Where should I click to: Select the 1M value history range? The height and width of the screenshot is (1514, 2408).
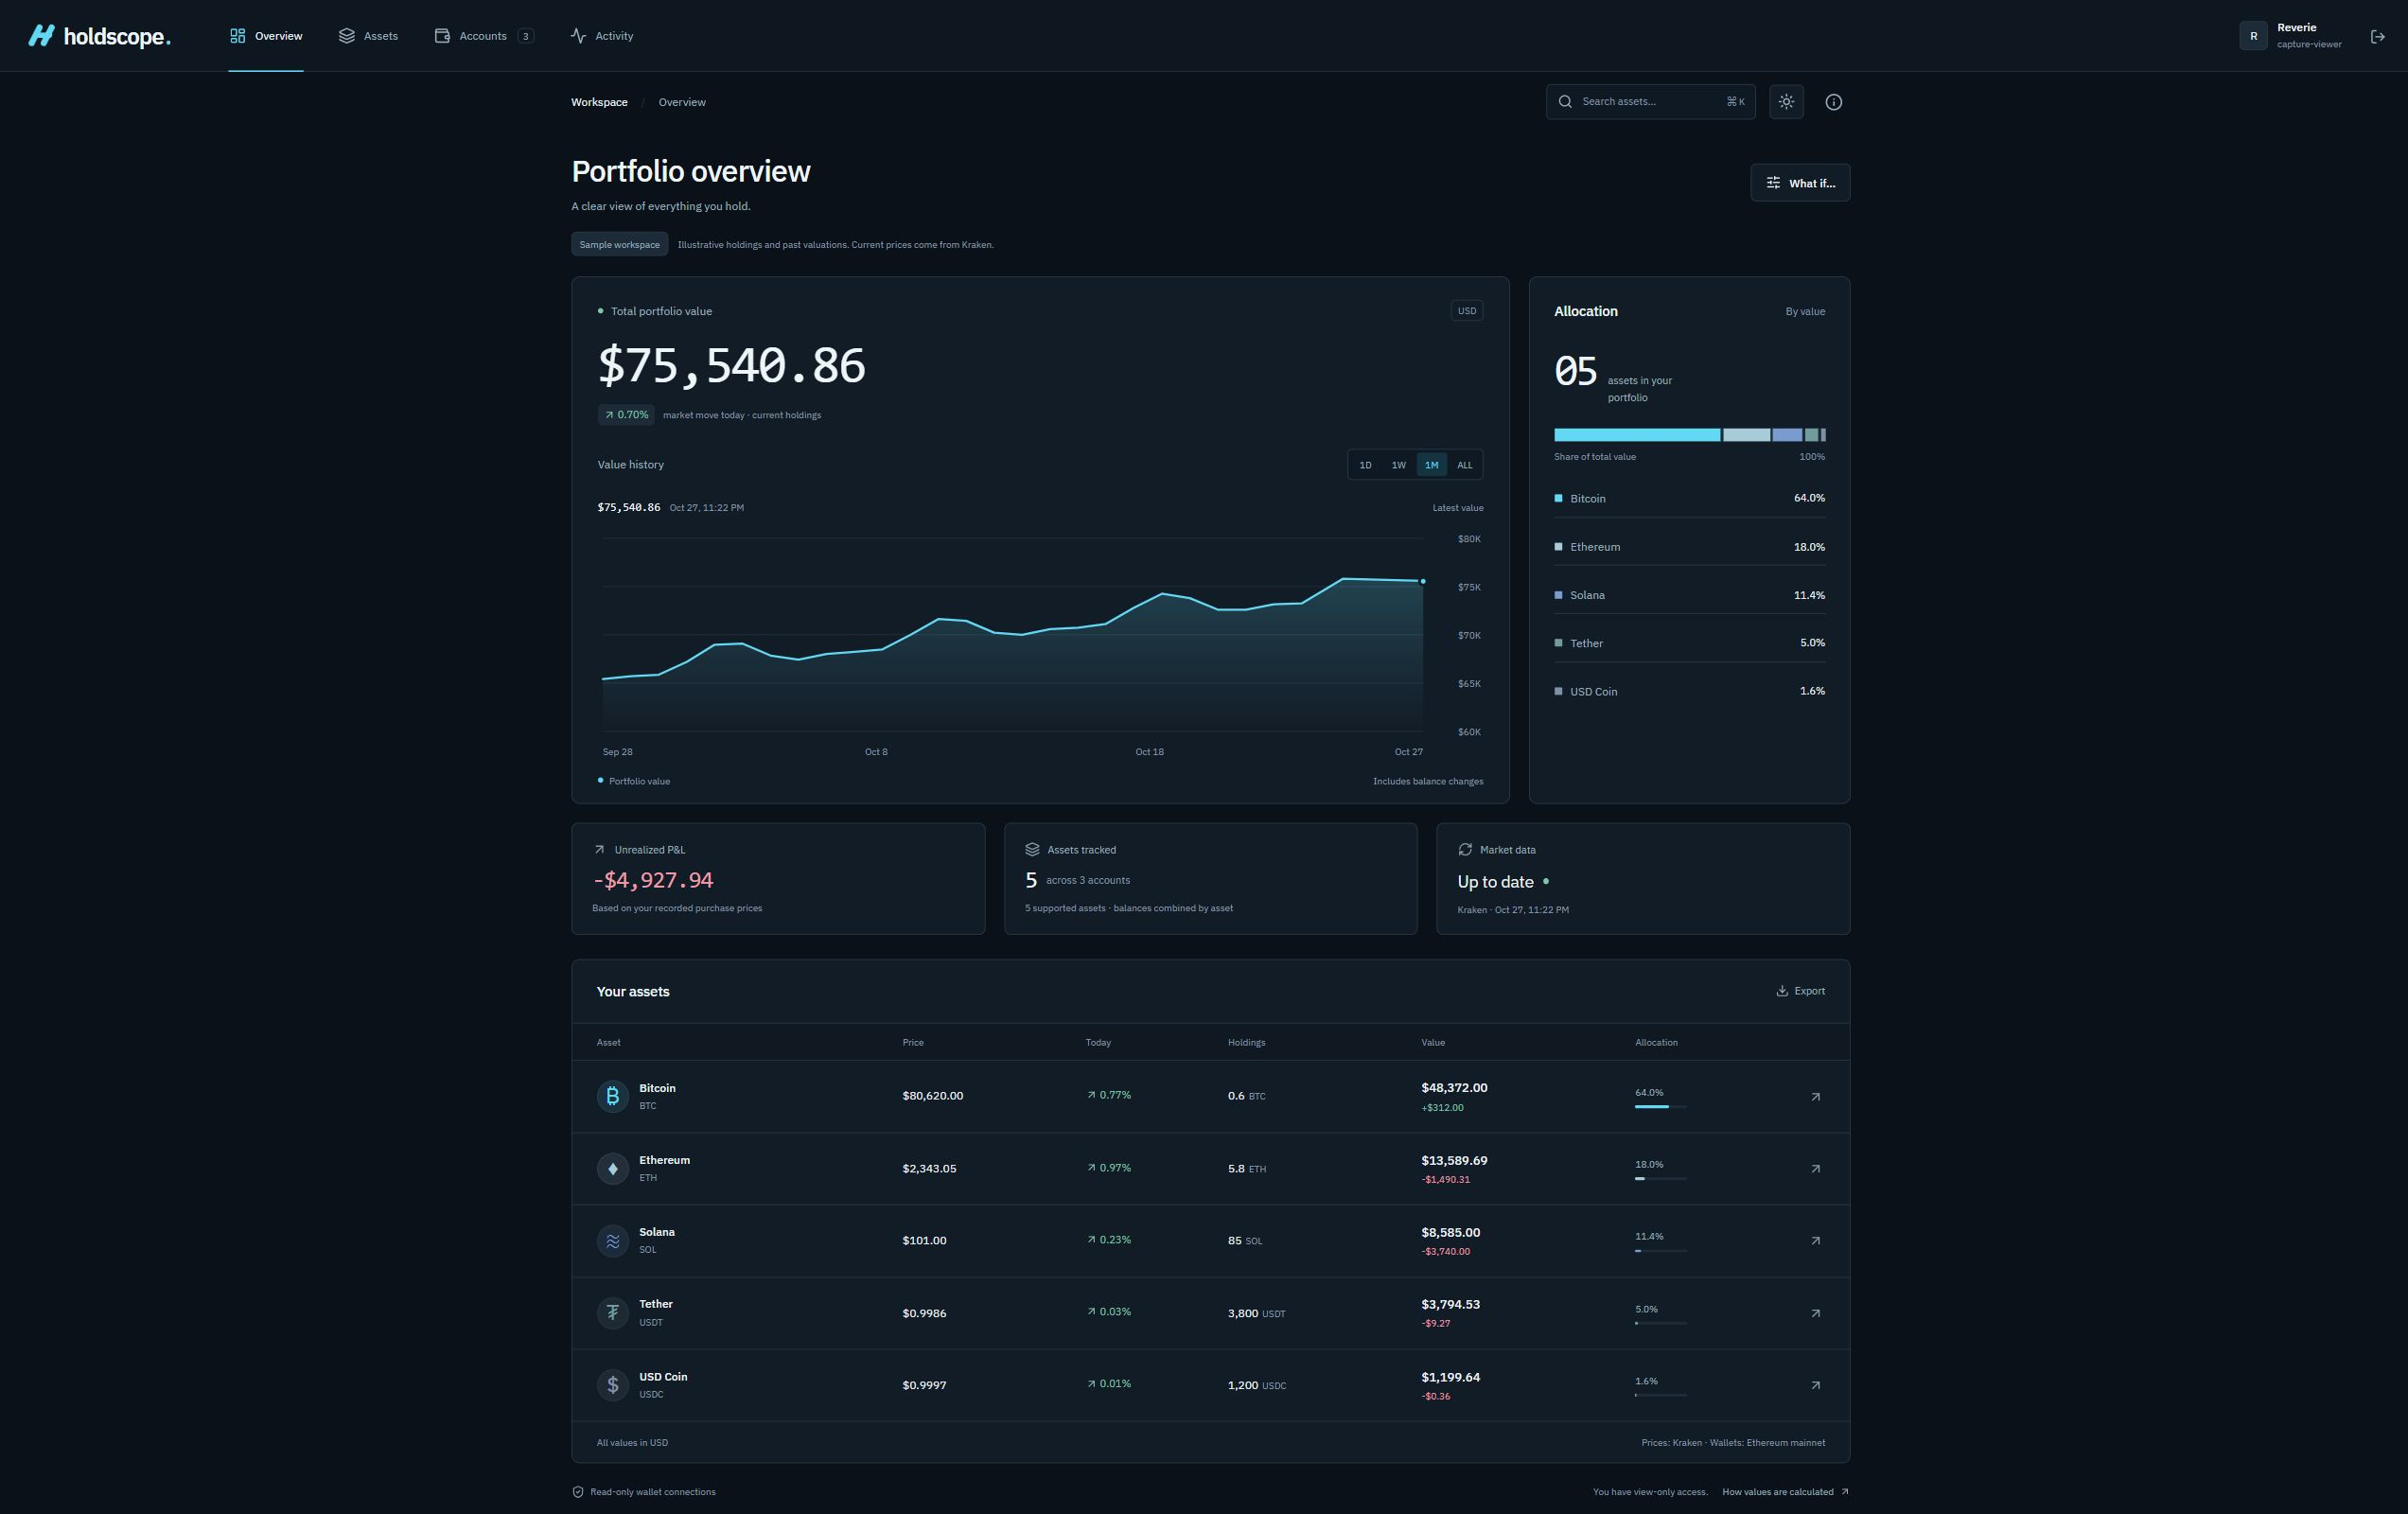click(x=1431, y=465)
